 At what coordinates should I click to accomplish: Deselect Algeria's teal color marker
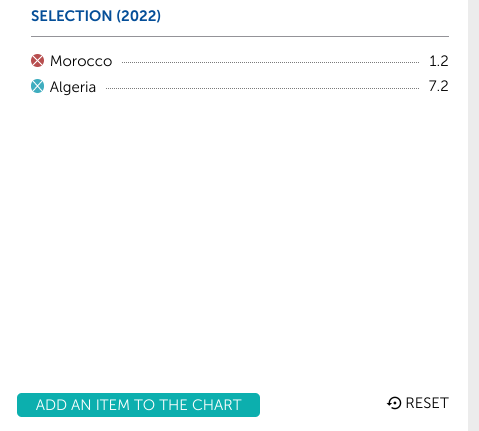[x=37, y=86]
